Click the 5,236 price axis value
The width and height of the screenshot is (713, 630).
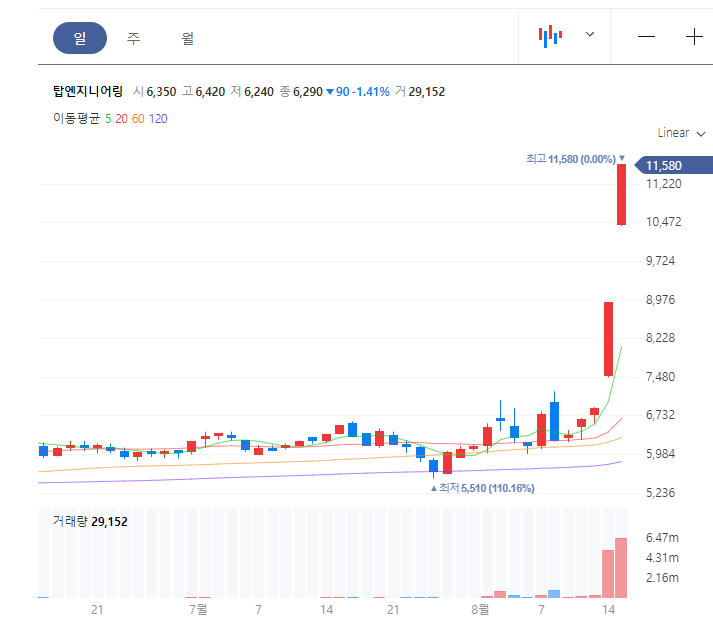pyautogui.click(x=661, y=493)
